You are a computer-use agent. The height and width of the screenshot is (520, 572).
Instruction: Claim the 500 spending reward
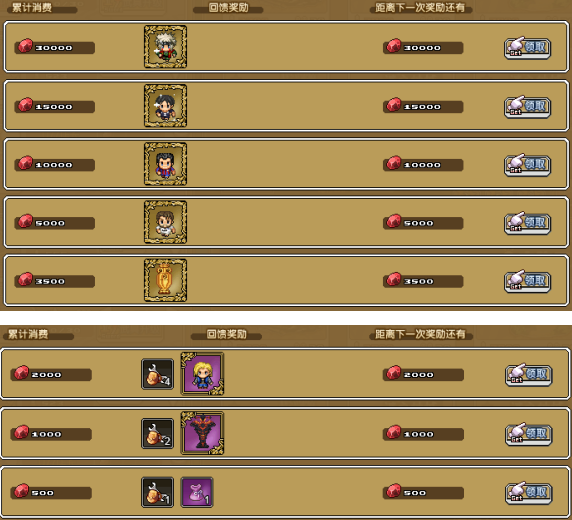[x=529, y=493]
